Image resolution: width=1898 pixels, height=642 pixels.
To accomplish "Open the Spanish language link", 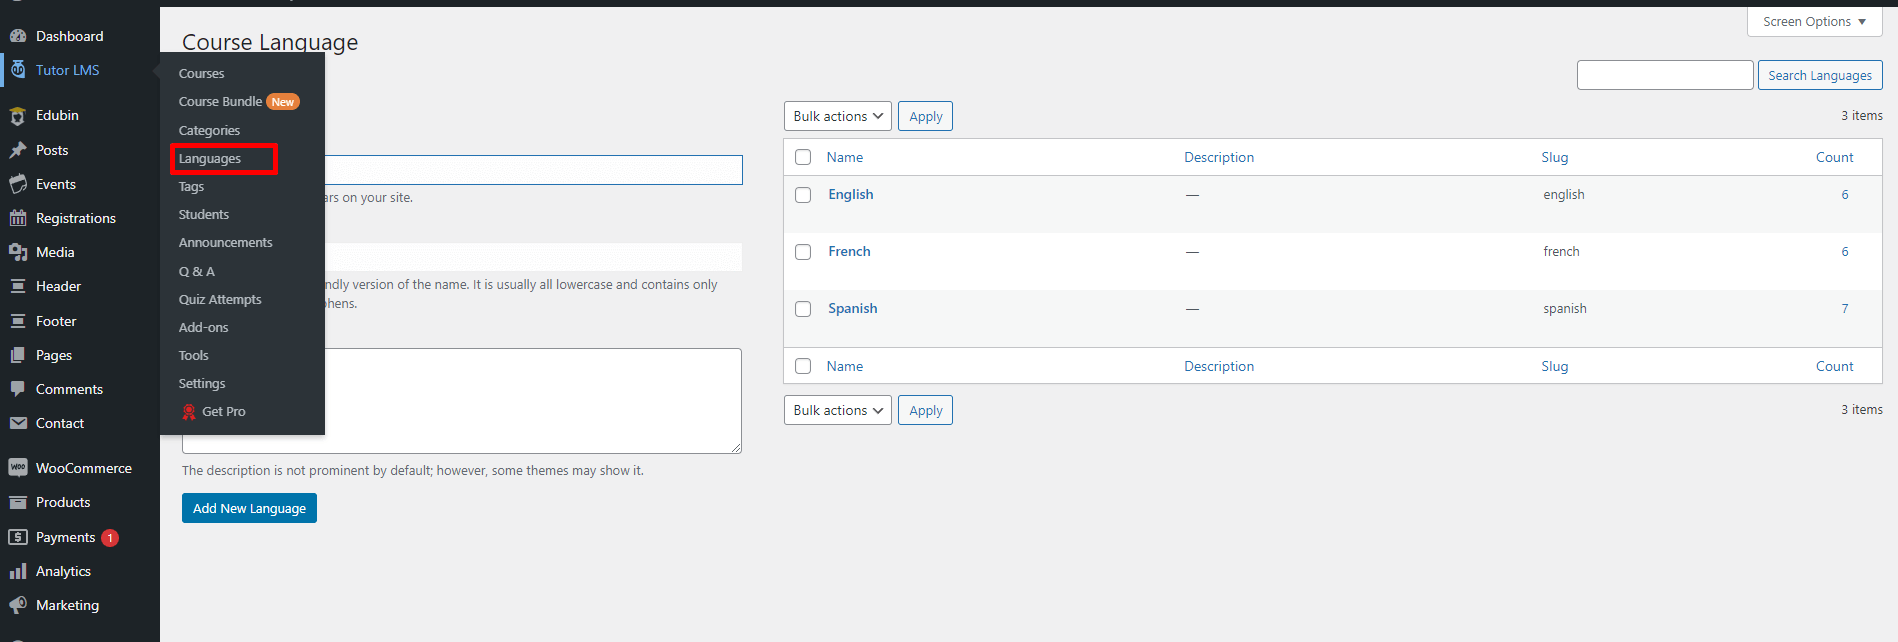I will [852, 308].
